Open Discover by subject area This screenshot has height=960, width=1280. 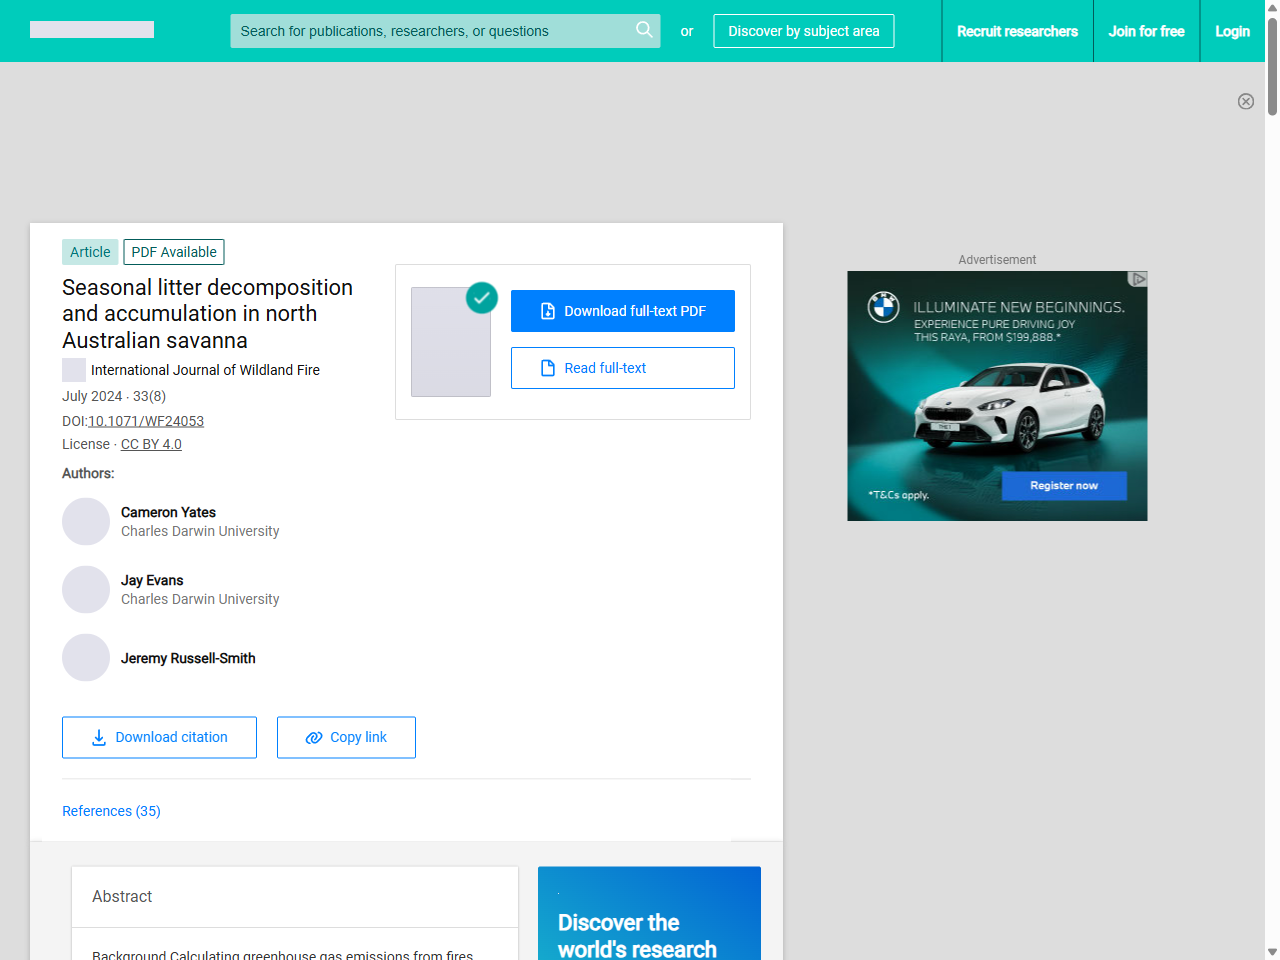[803, 31]
